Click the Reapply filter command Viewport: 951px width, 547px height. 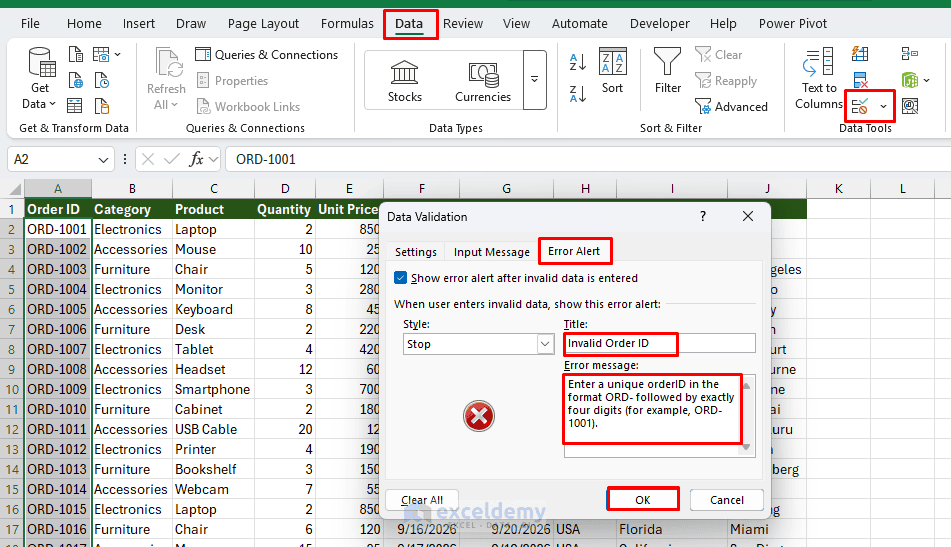click(x=726, y=81)
